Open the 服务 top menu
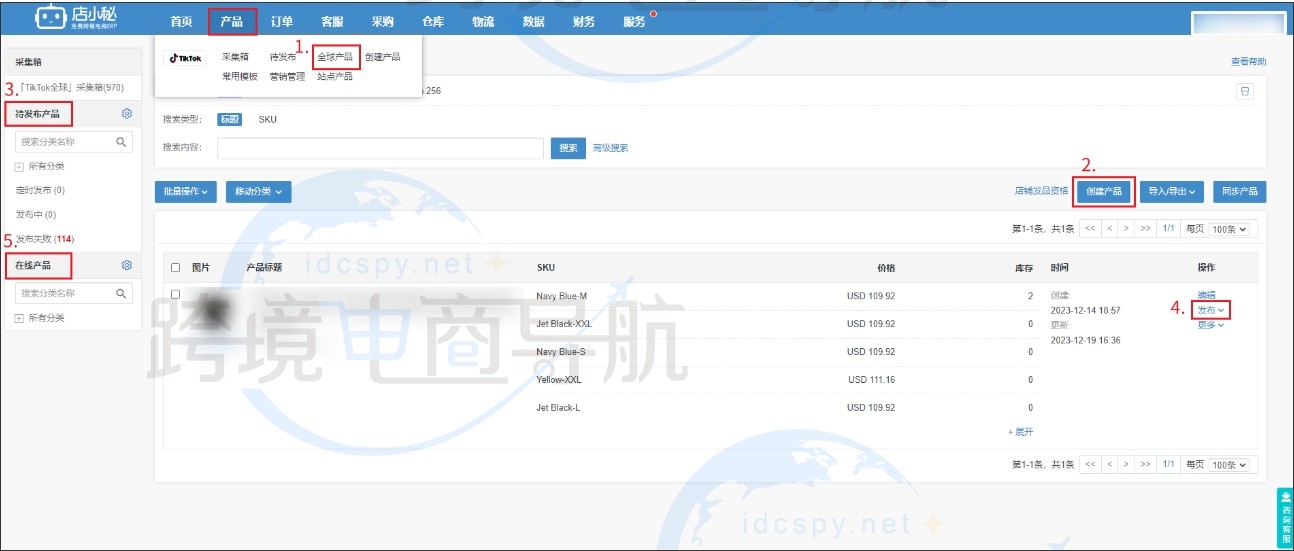This screenshot has height=551, width=1294. coord(635,21)
